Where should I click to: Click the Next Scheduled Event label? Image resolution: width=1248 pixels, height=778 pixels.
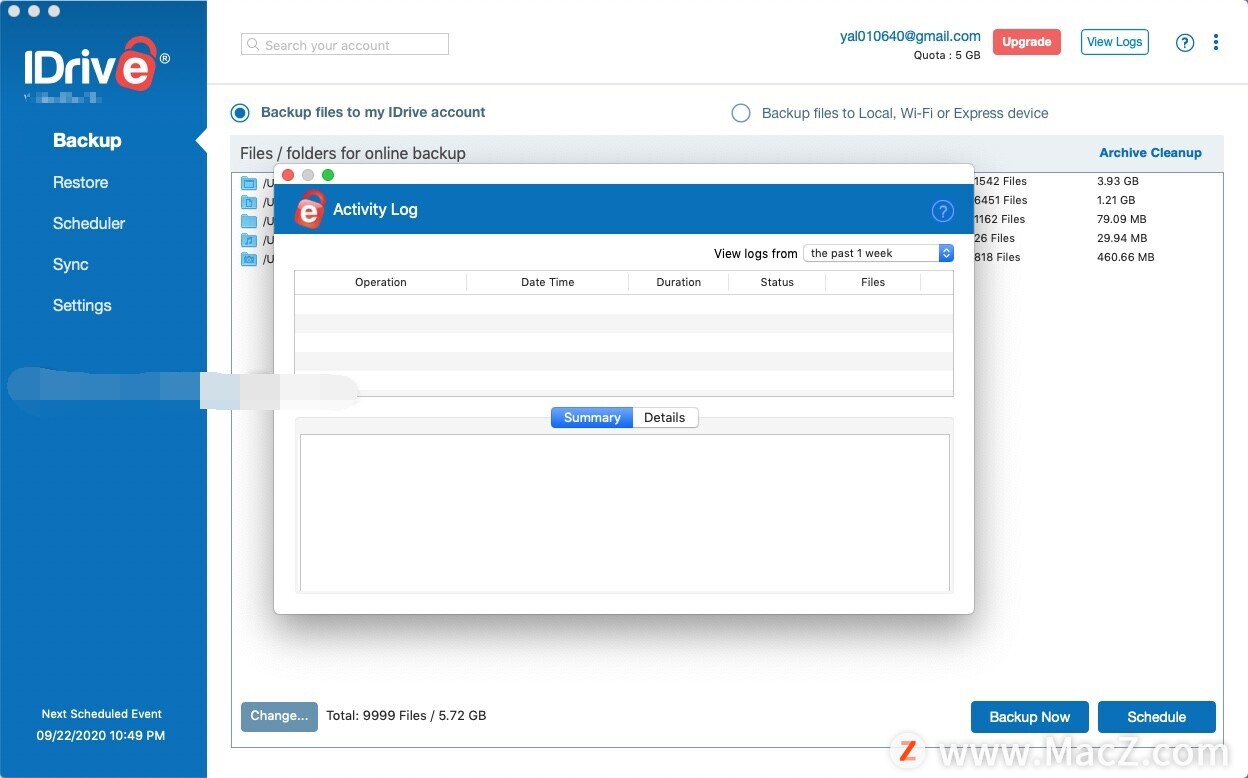(x=101, y=714)
